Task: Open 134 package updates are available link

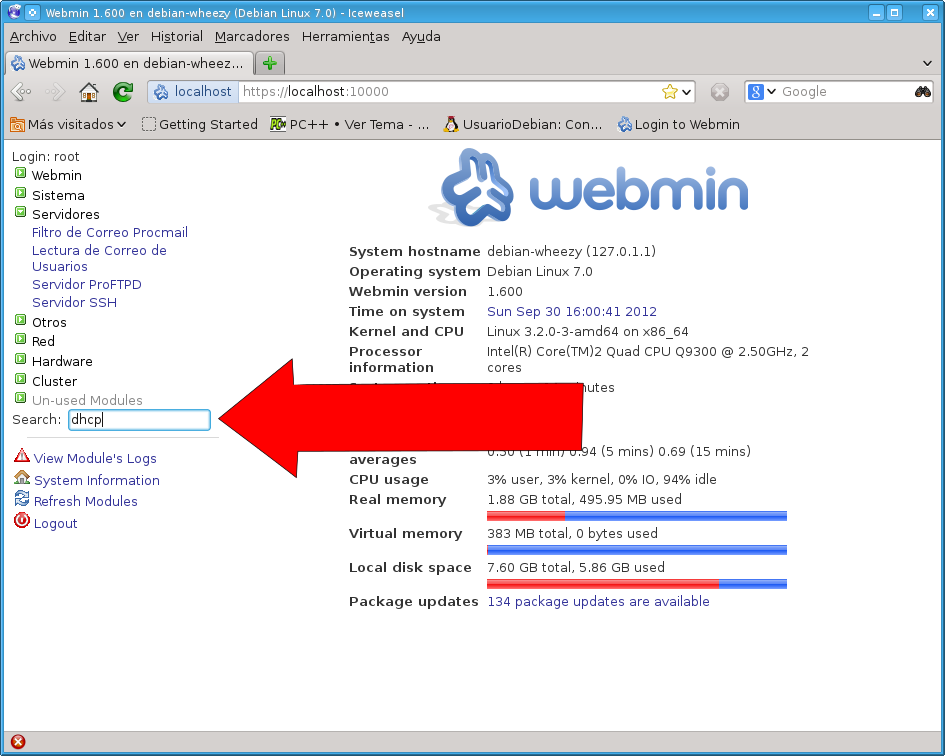Action: pyautogui.click(x=598, y=602)
